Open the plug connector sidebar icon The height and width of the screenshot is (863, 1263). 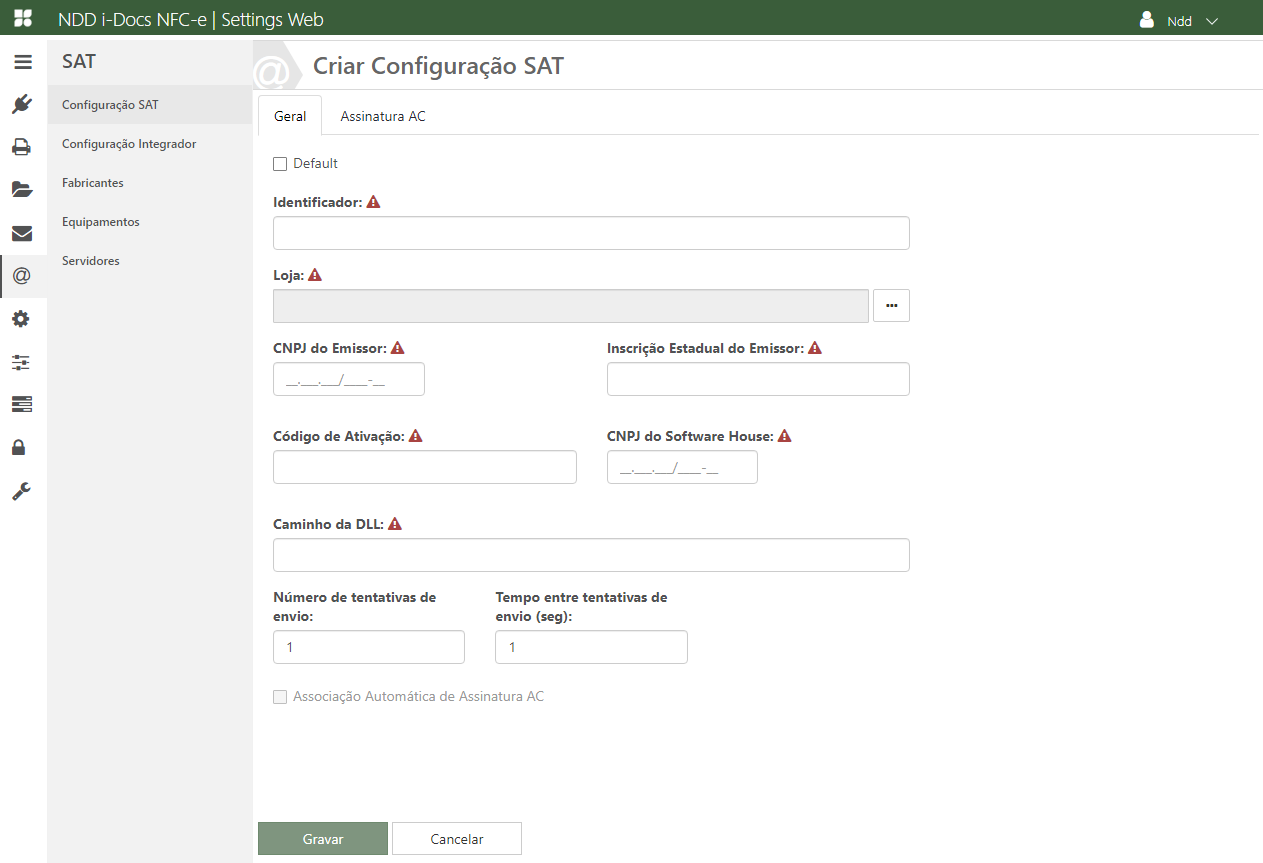click(22, 104)
